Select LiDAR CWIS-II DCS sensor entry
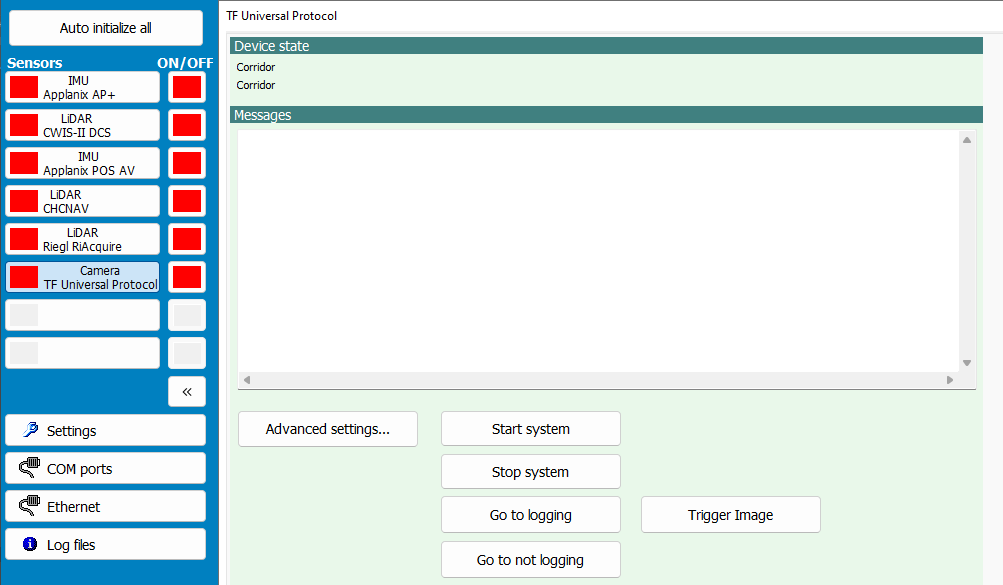 [100, 125]
